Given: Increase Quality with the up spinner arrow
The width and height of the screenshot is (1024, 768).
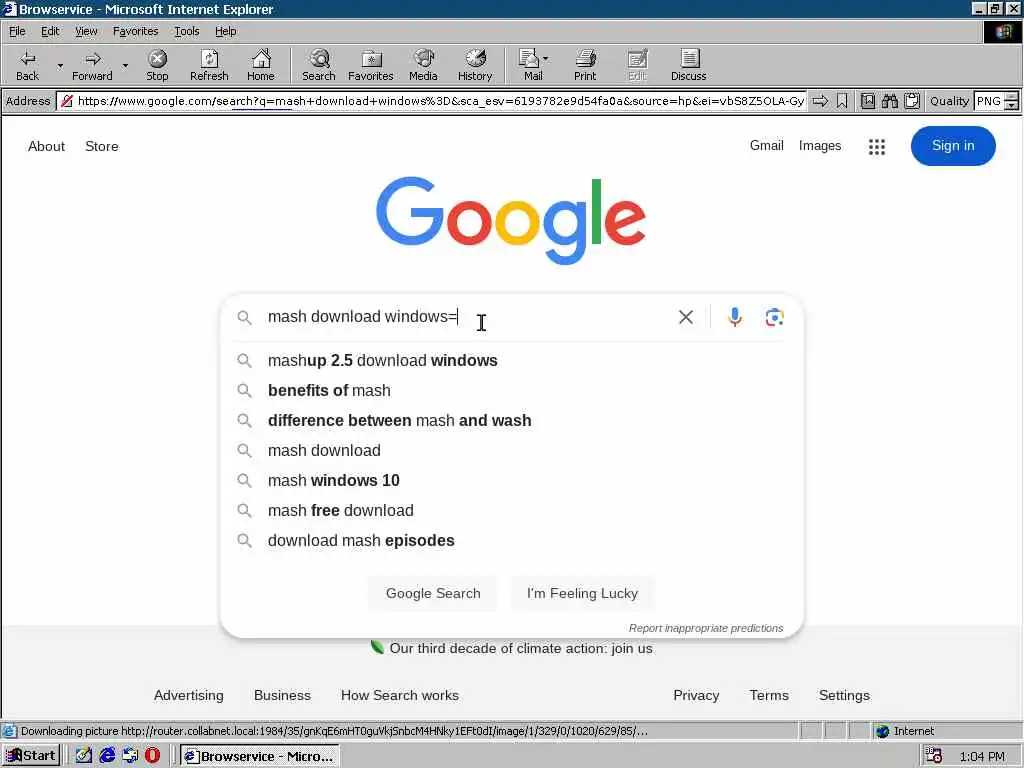Looking at the screenshot, I should [1012, 96].
